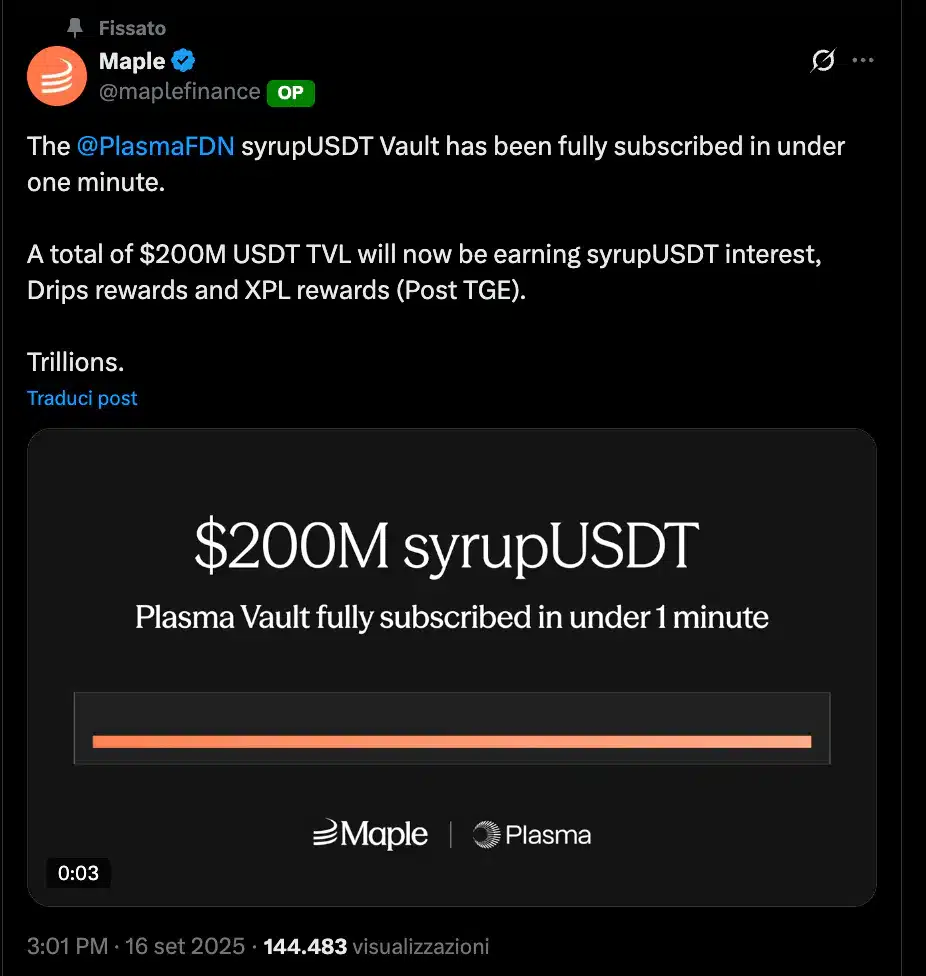Click the blue verified badge
Image resolution: width=926 pixels, height=976 pixels.
[183, 62]
